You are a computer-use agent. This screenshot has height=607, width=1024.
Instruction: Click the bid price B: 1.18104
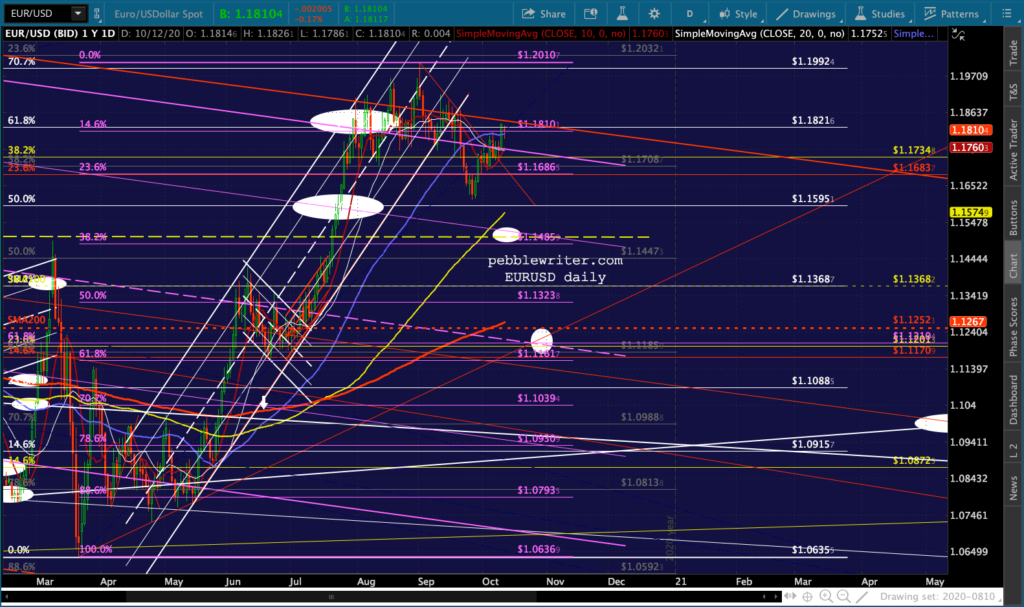click(x=251, y=14)
